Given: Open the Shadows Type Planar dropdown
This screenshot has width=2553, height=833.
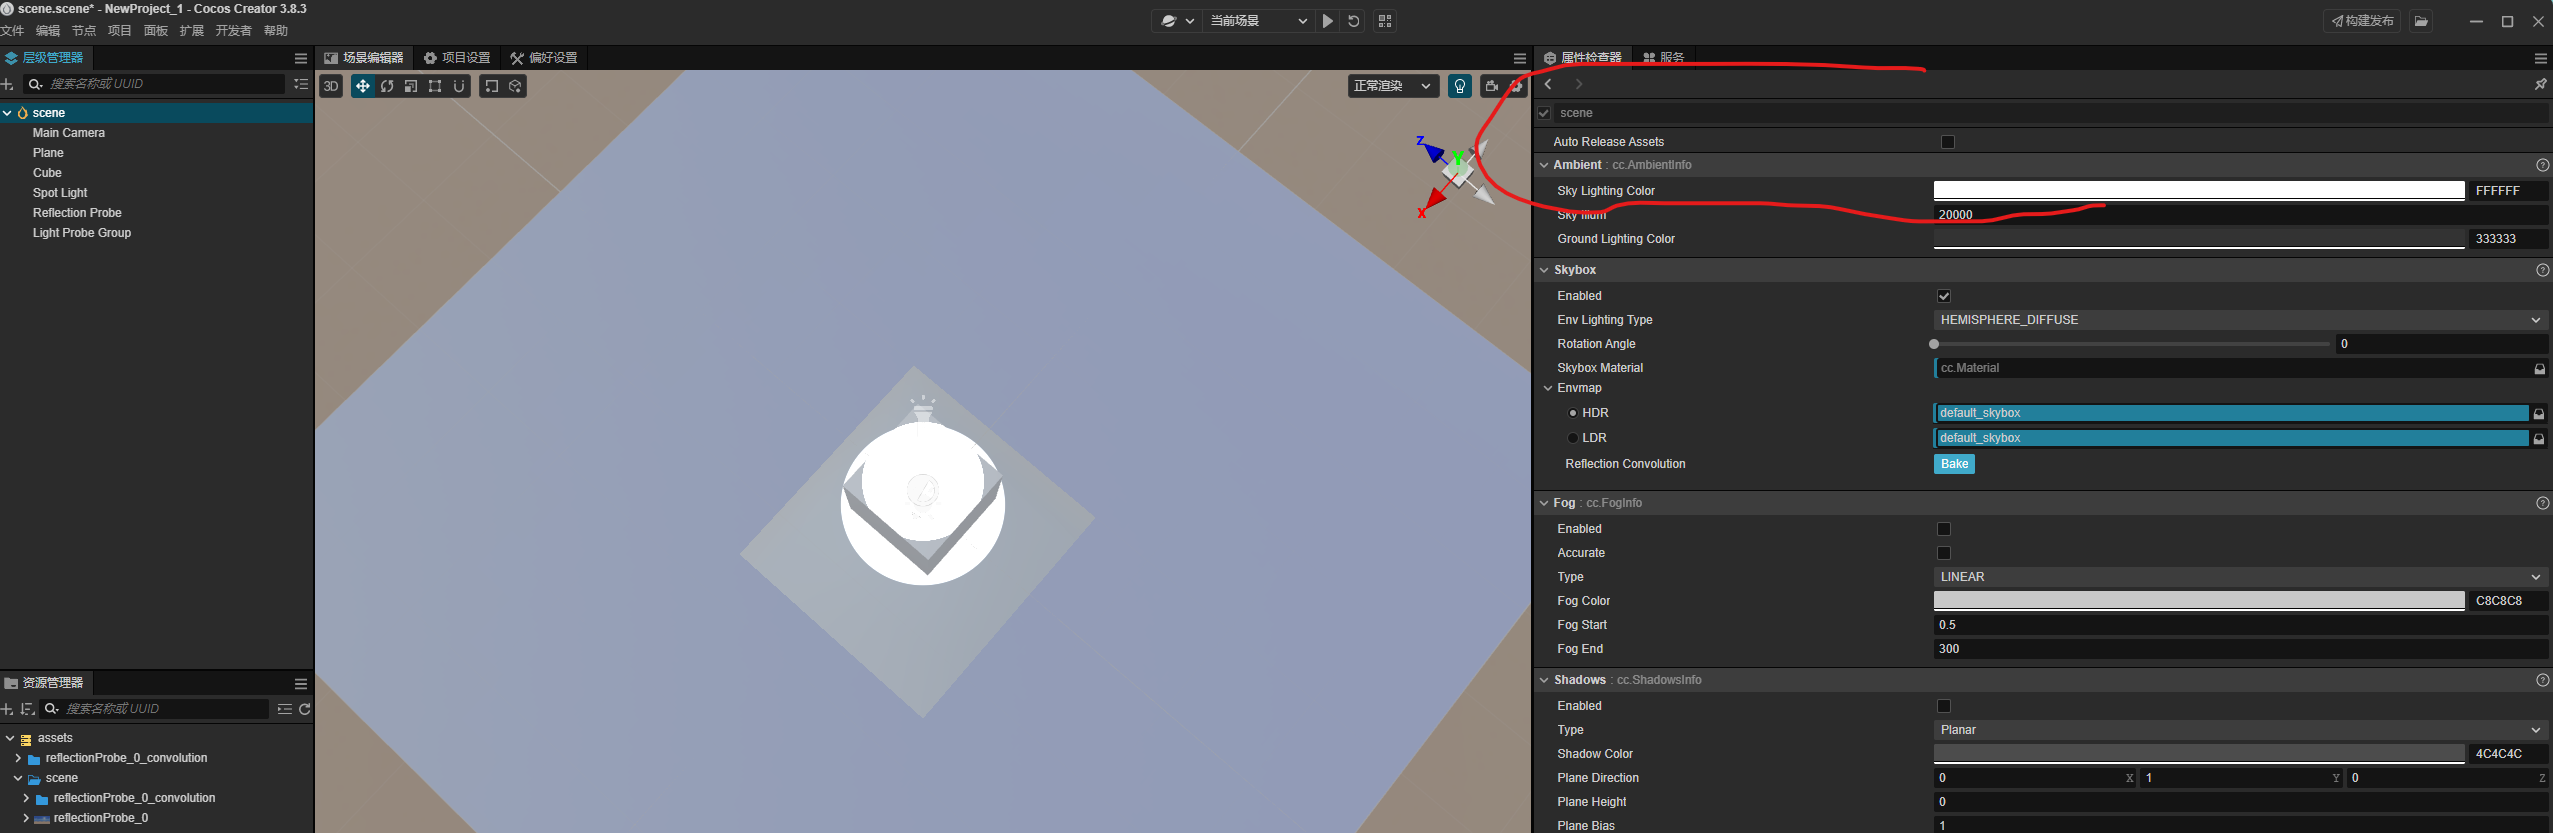Looking at the screenshot, I should [2240, 730].
